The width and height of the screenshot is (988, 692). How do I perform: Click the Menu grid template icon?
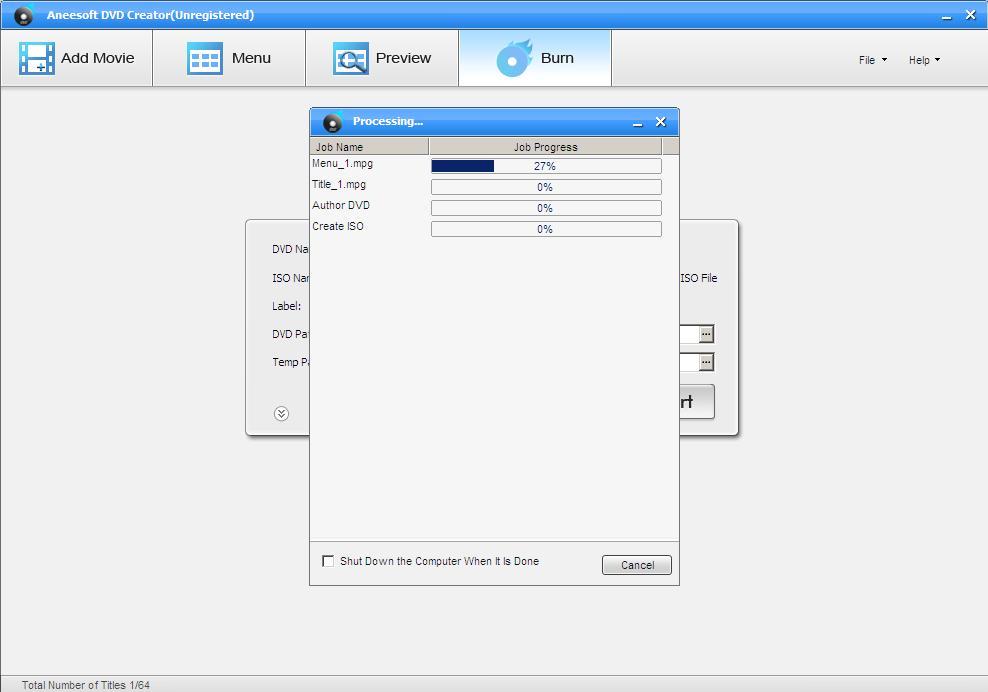(205, 58)
